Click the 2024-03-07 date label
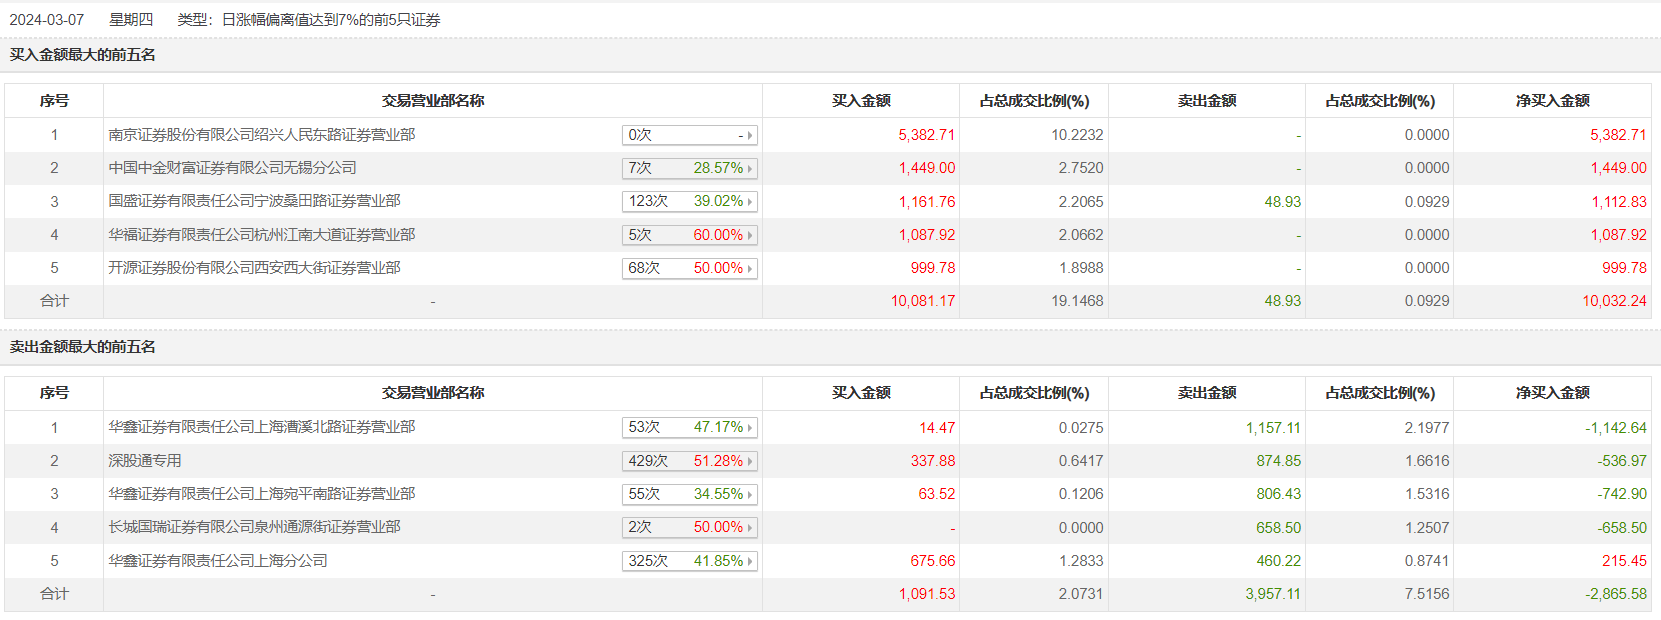Screen dimensions: 1661x620 pyautogui.click(x=47, y=20)
